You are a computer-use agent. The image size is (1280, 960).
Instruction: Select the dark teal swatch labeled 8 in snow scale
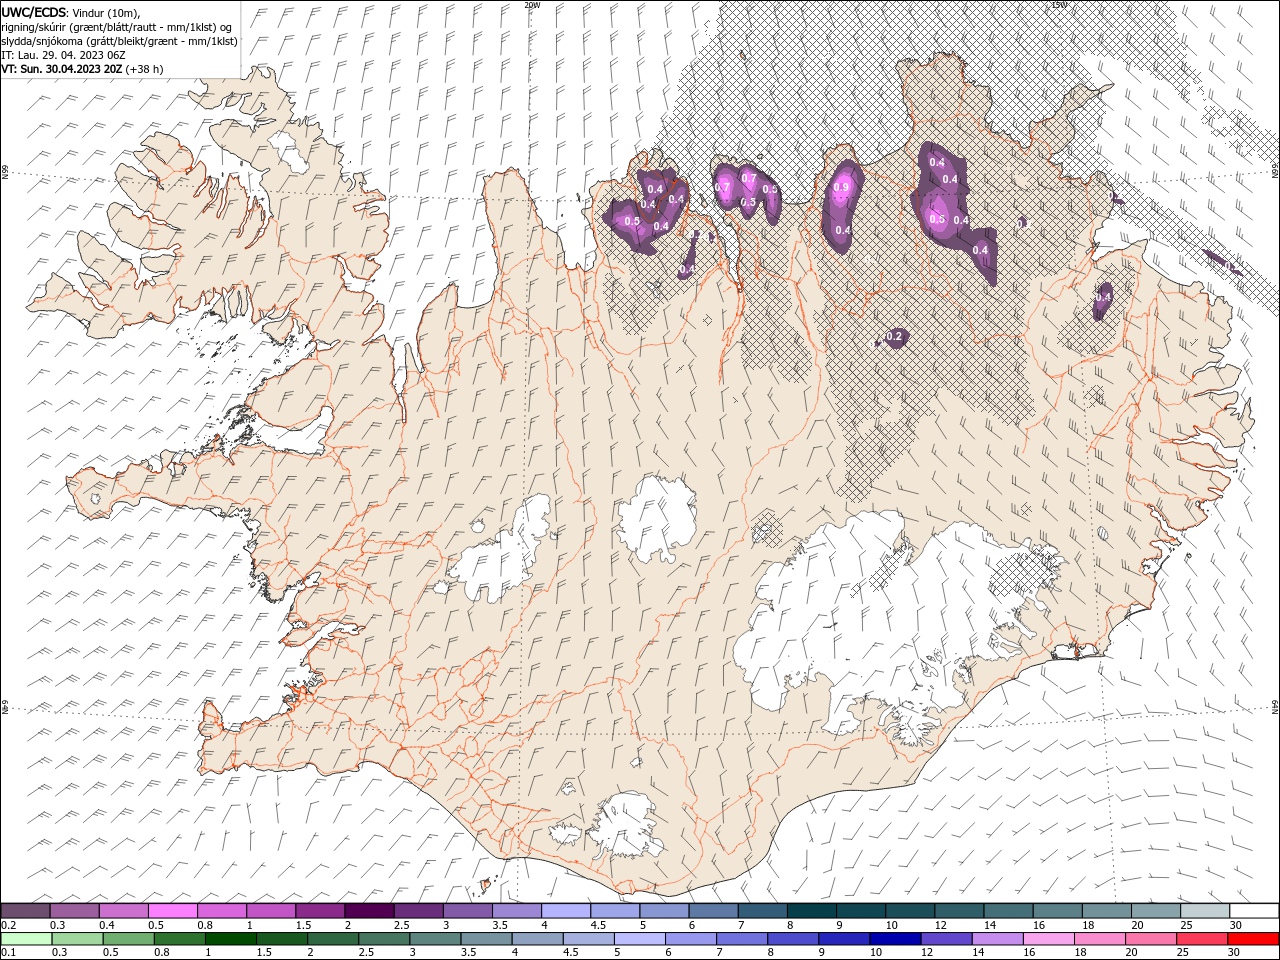pos(812,910)
